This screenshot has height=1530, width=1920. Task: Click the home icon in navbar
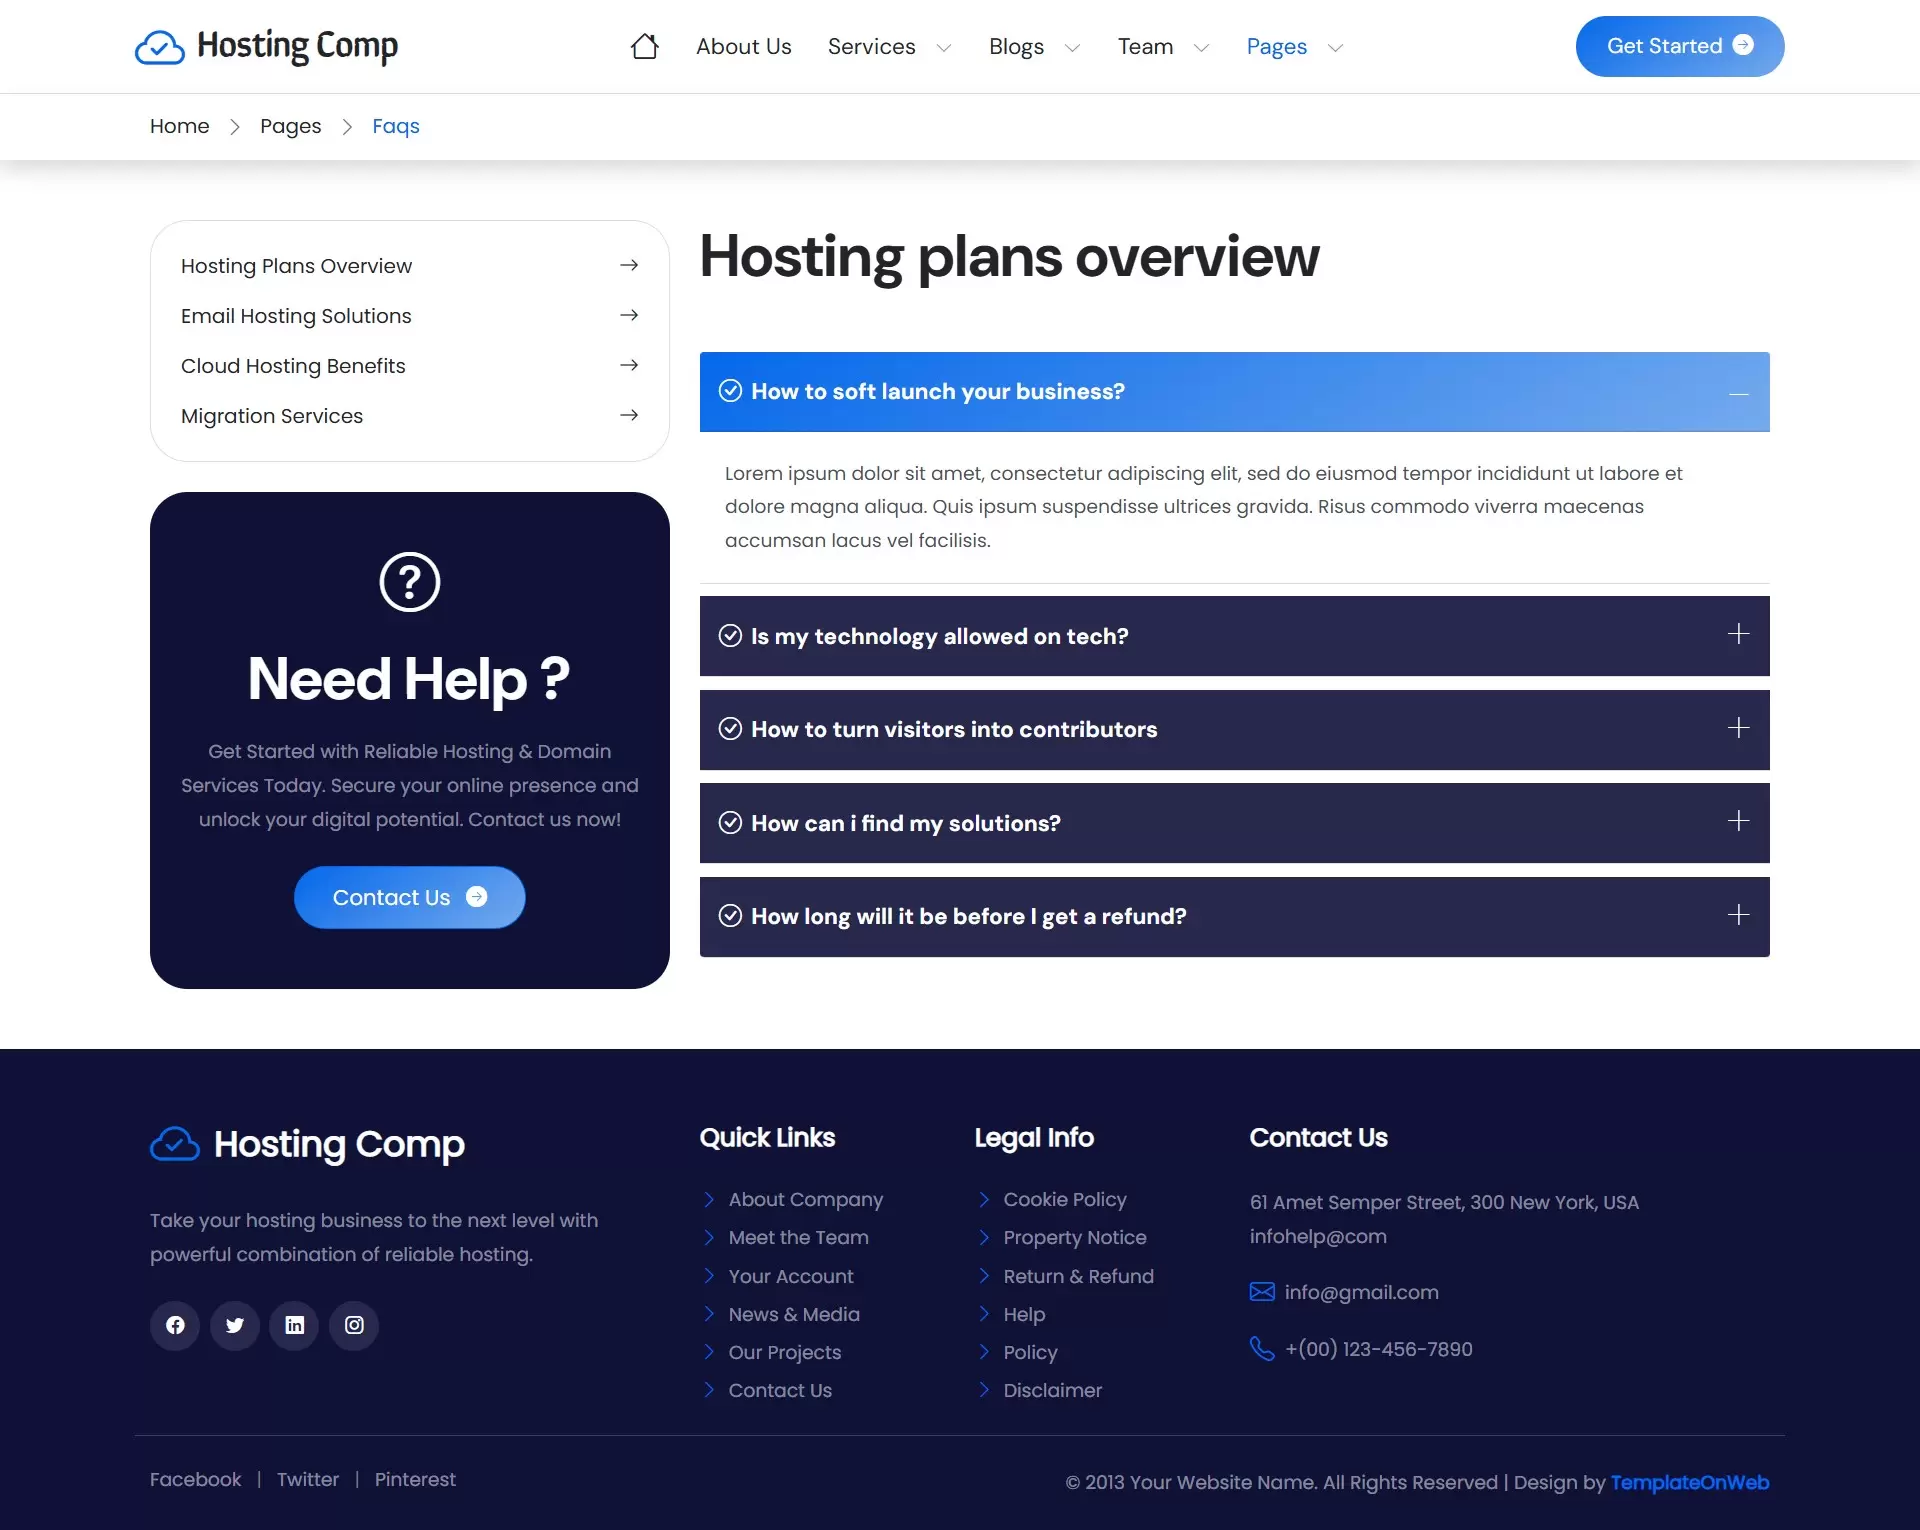click(645, 47)
